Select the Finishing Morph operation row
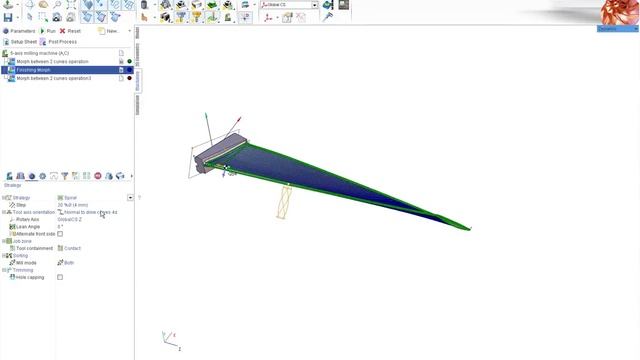 click(x=67, y=70)
